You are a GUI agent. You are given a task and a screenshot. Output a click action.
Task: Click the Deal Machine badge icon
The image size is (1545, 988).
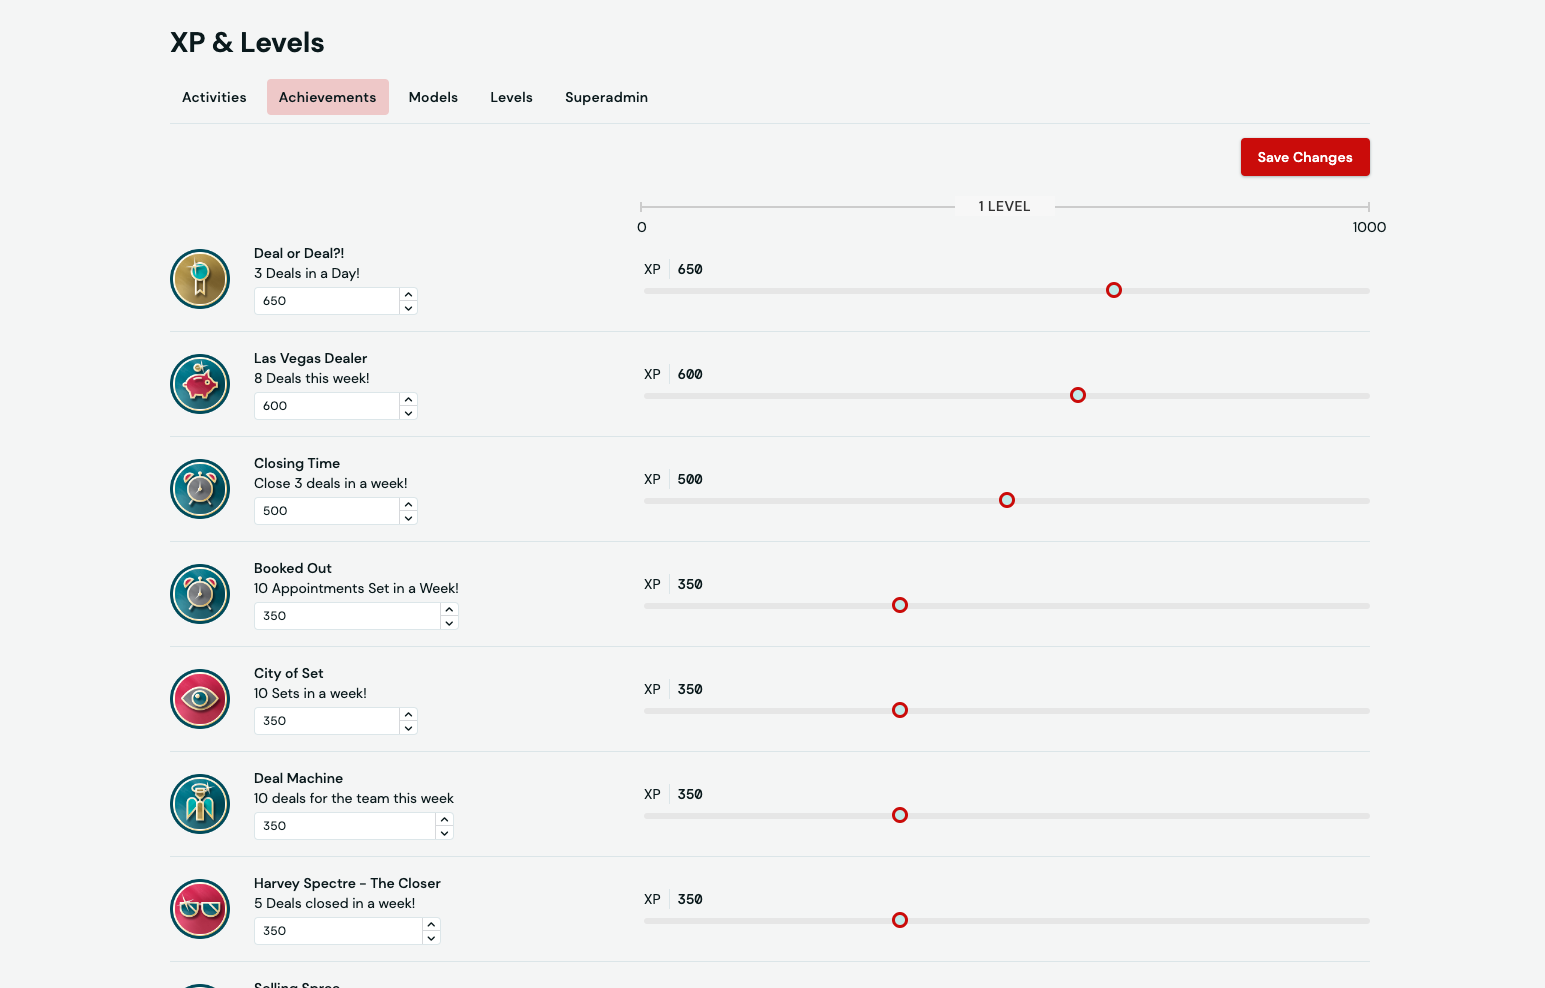[x=200, y=804]
